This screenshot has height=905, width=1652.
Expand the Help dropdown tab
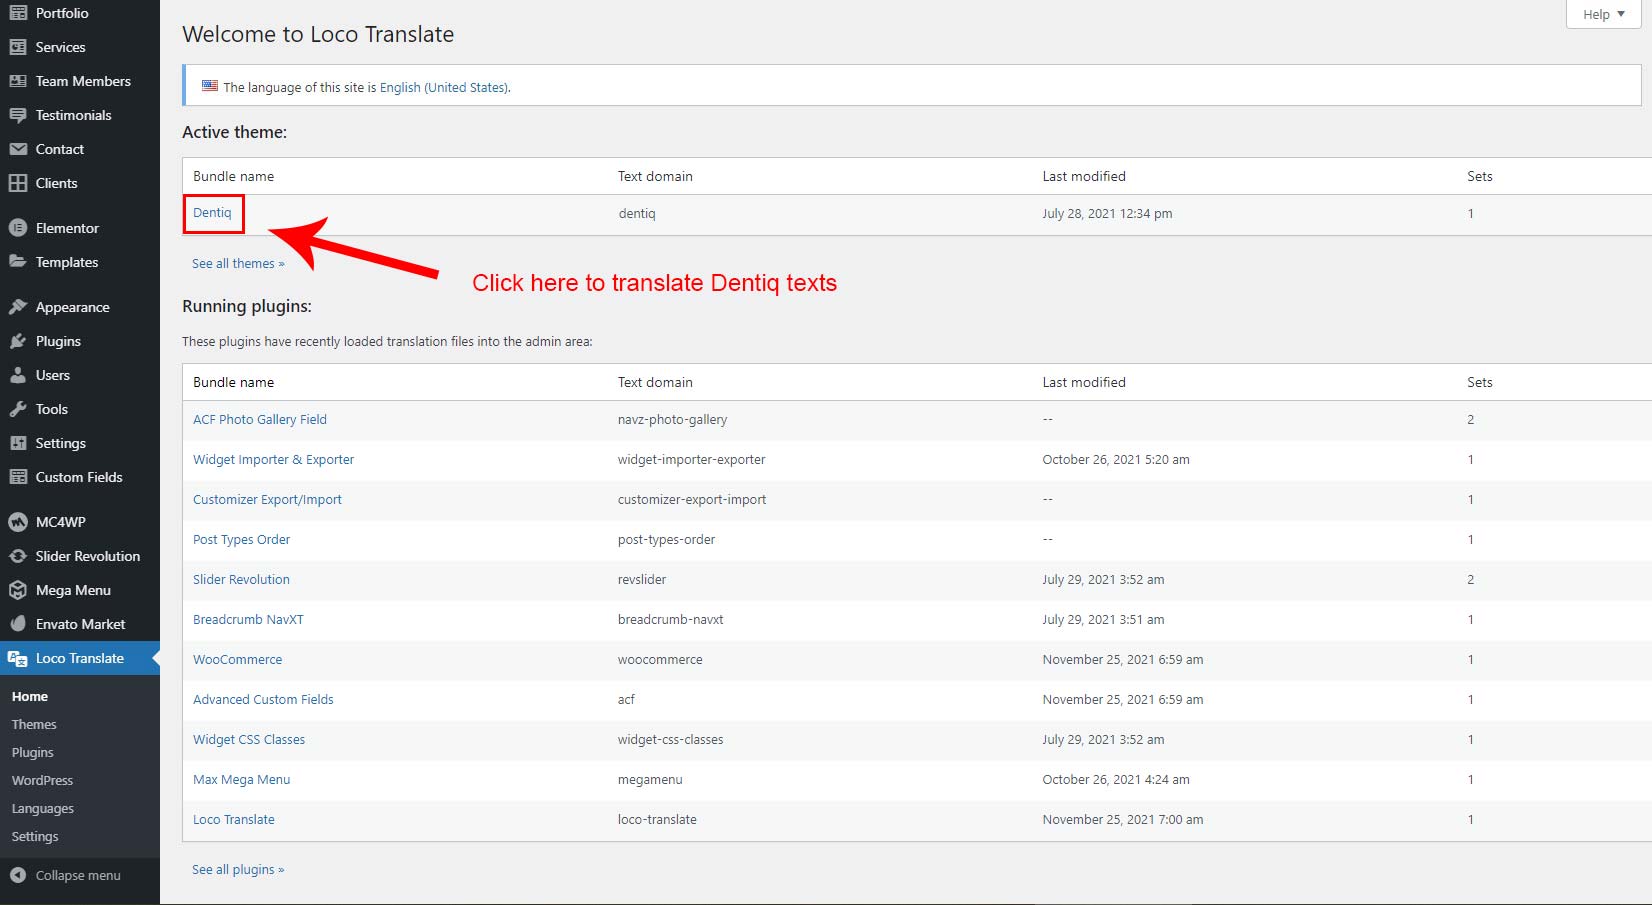[x=1603, y=14]
